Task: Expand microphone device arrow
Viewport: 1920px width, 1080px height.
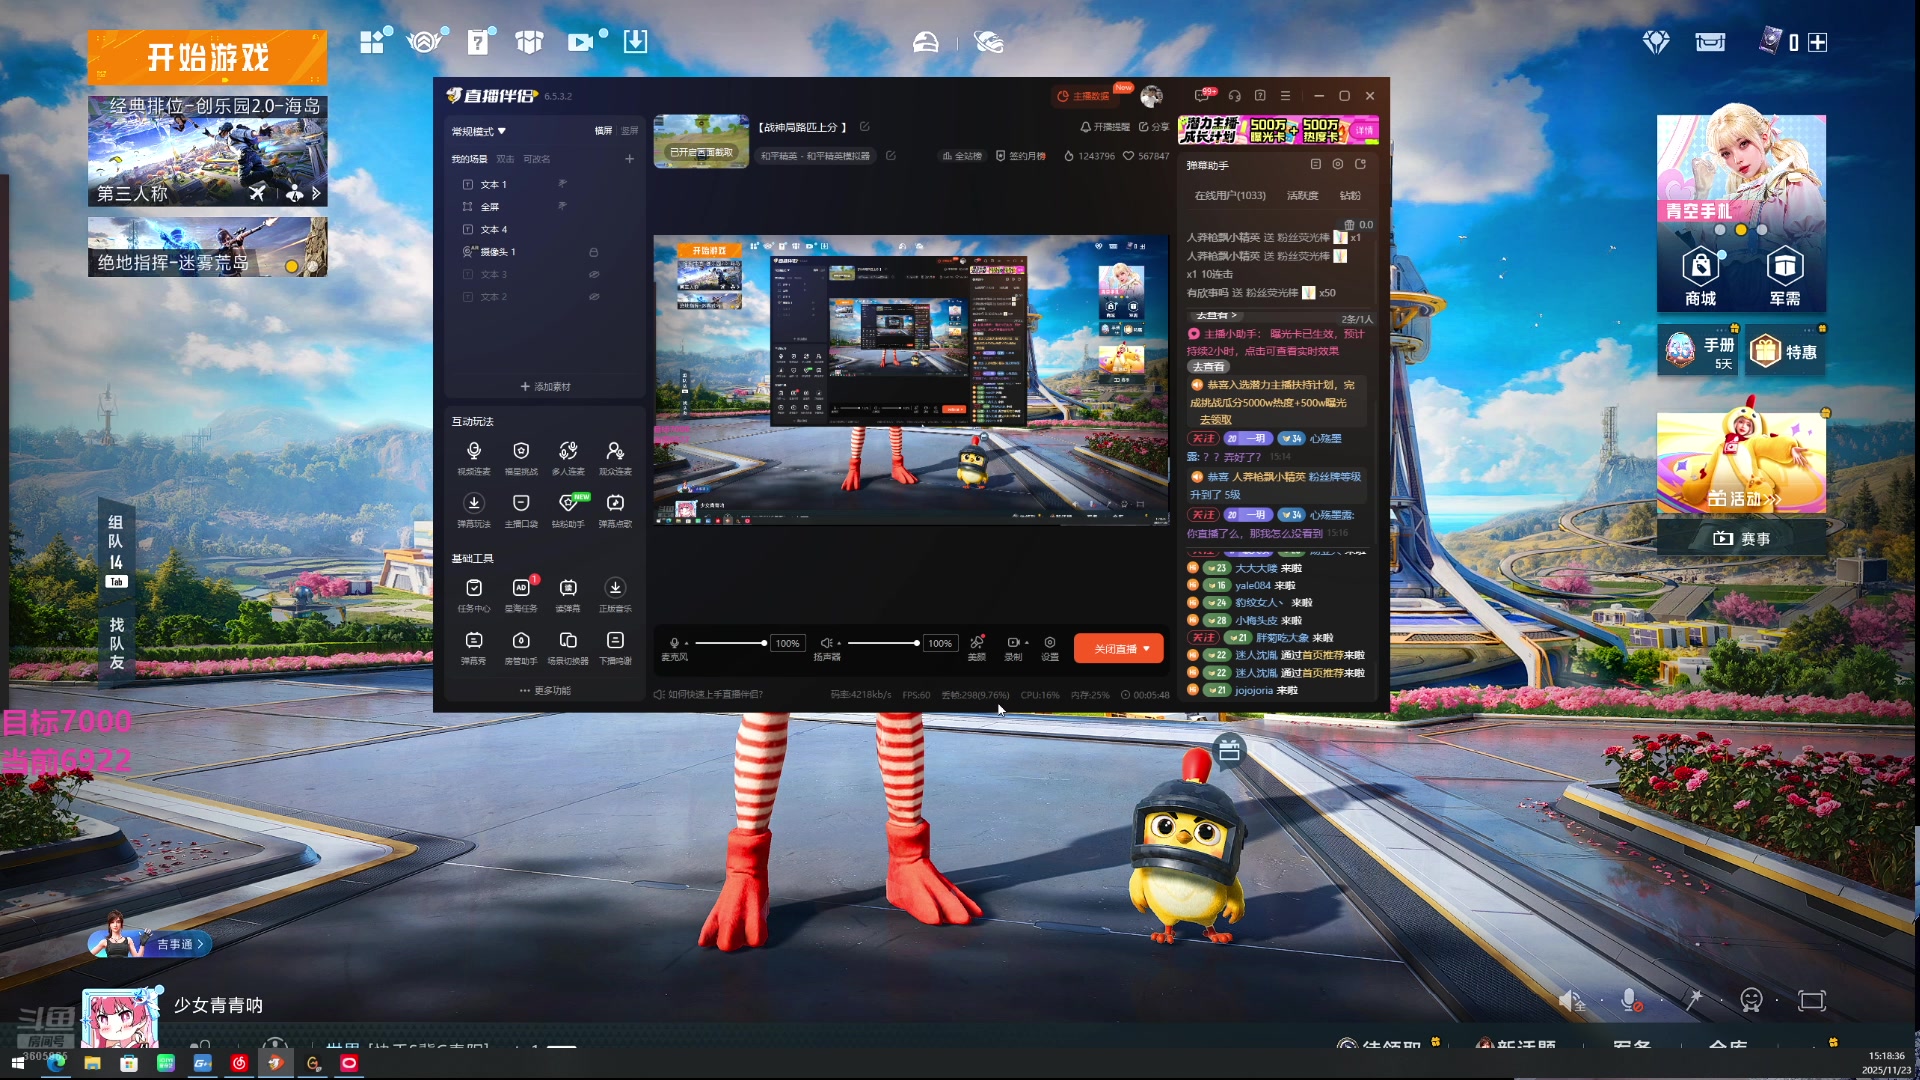Action: 686,643
